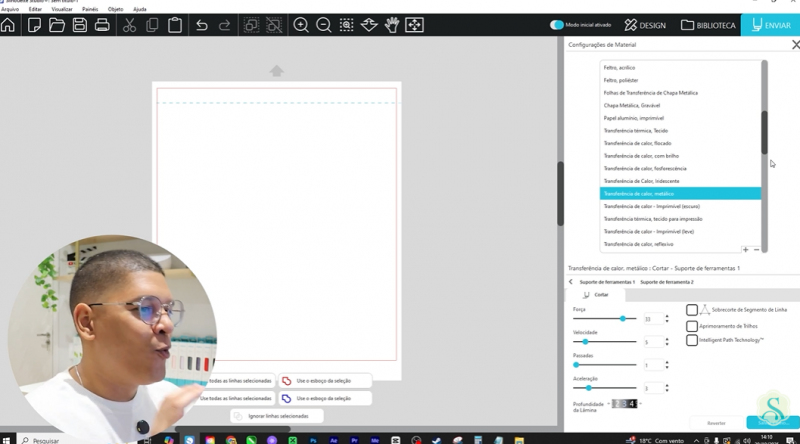This screenshot has height=444, width=800.
Task: Click the Undo arrow
Action: [202, 25]
